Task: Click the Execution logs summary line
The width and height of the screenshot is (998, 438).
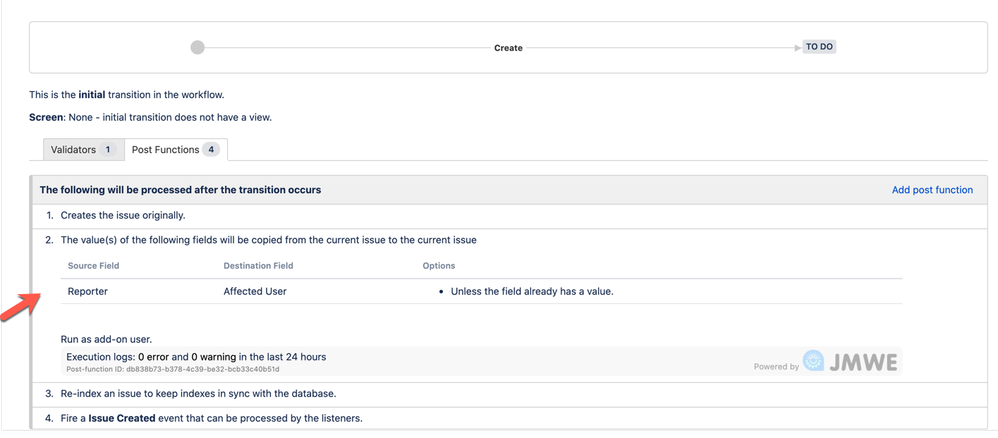Action: click(x=196, y=357)
